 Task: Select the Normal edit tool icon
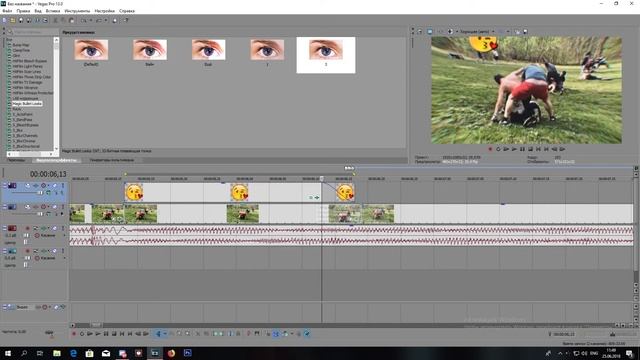pyautogui.click(x=158, y=334)
